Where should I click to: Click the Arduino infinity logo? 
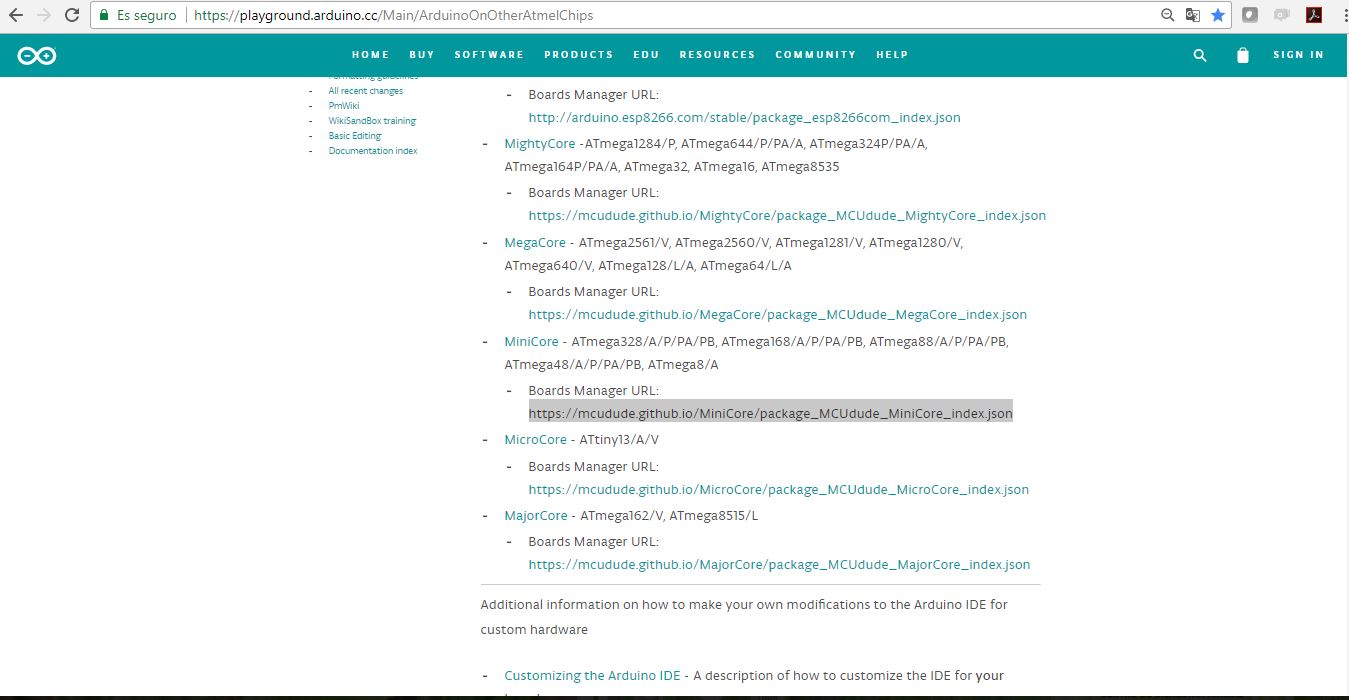(37, 56)
